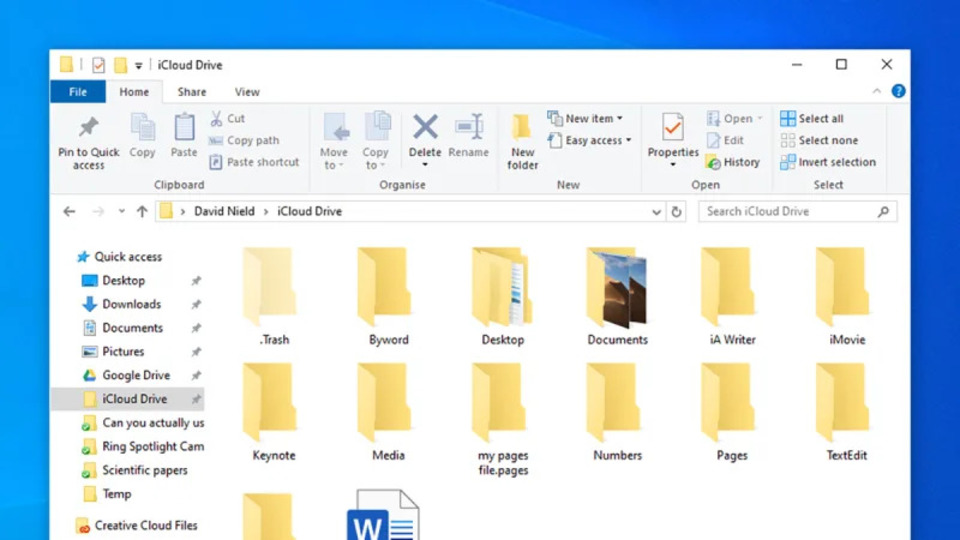Collapse the ribbon with the caret arrow

pyautogui.click(x=877, y=91)
